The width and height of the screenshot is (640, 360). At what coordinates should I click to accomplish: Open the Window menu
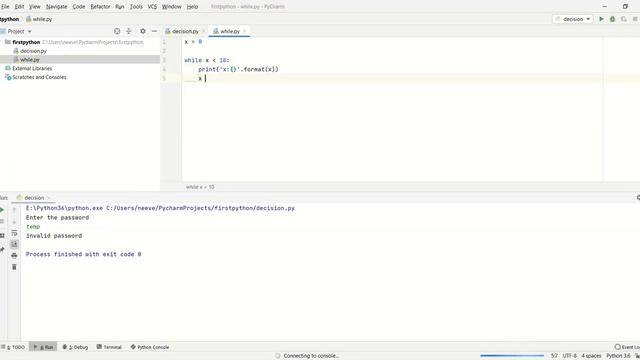(x=171, y=7)
